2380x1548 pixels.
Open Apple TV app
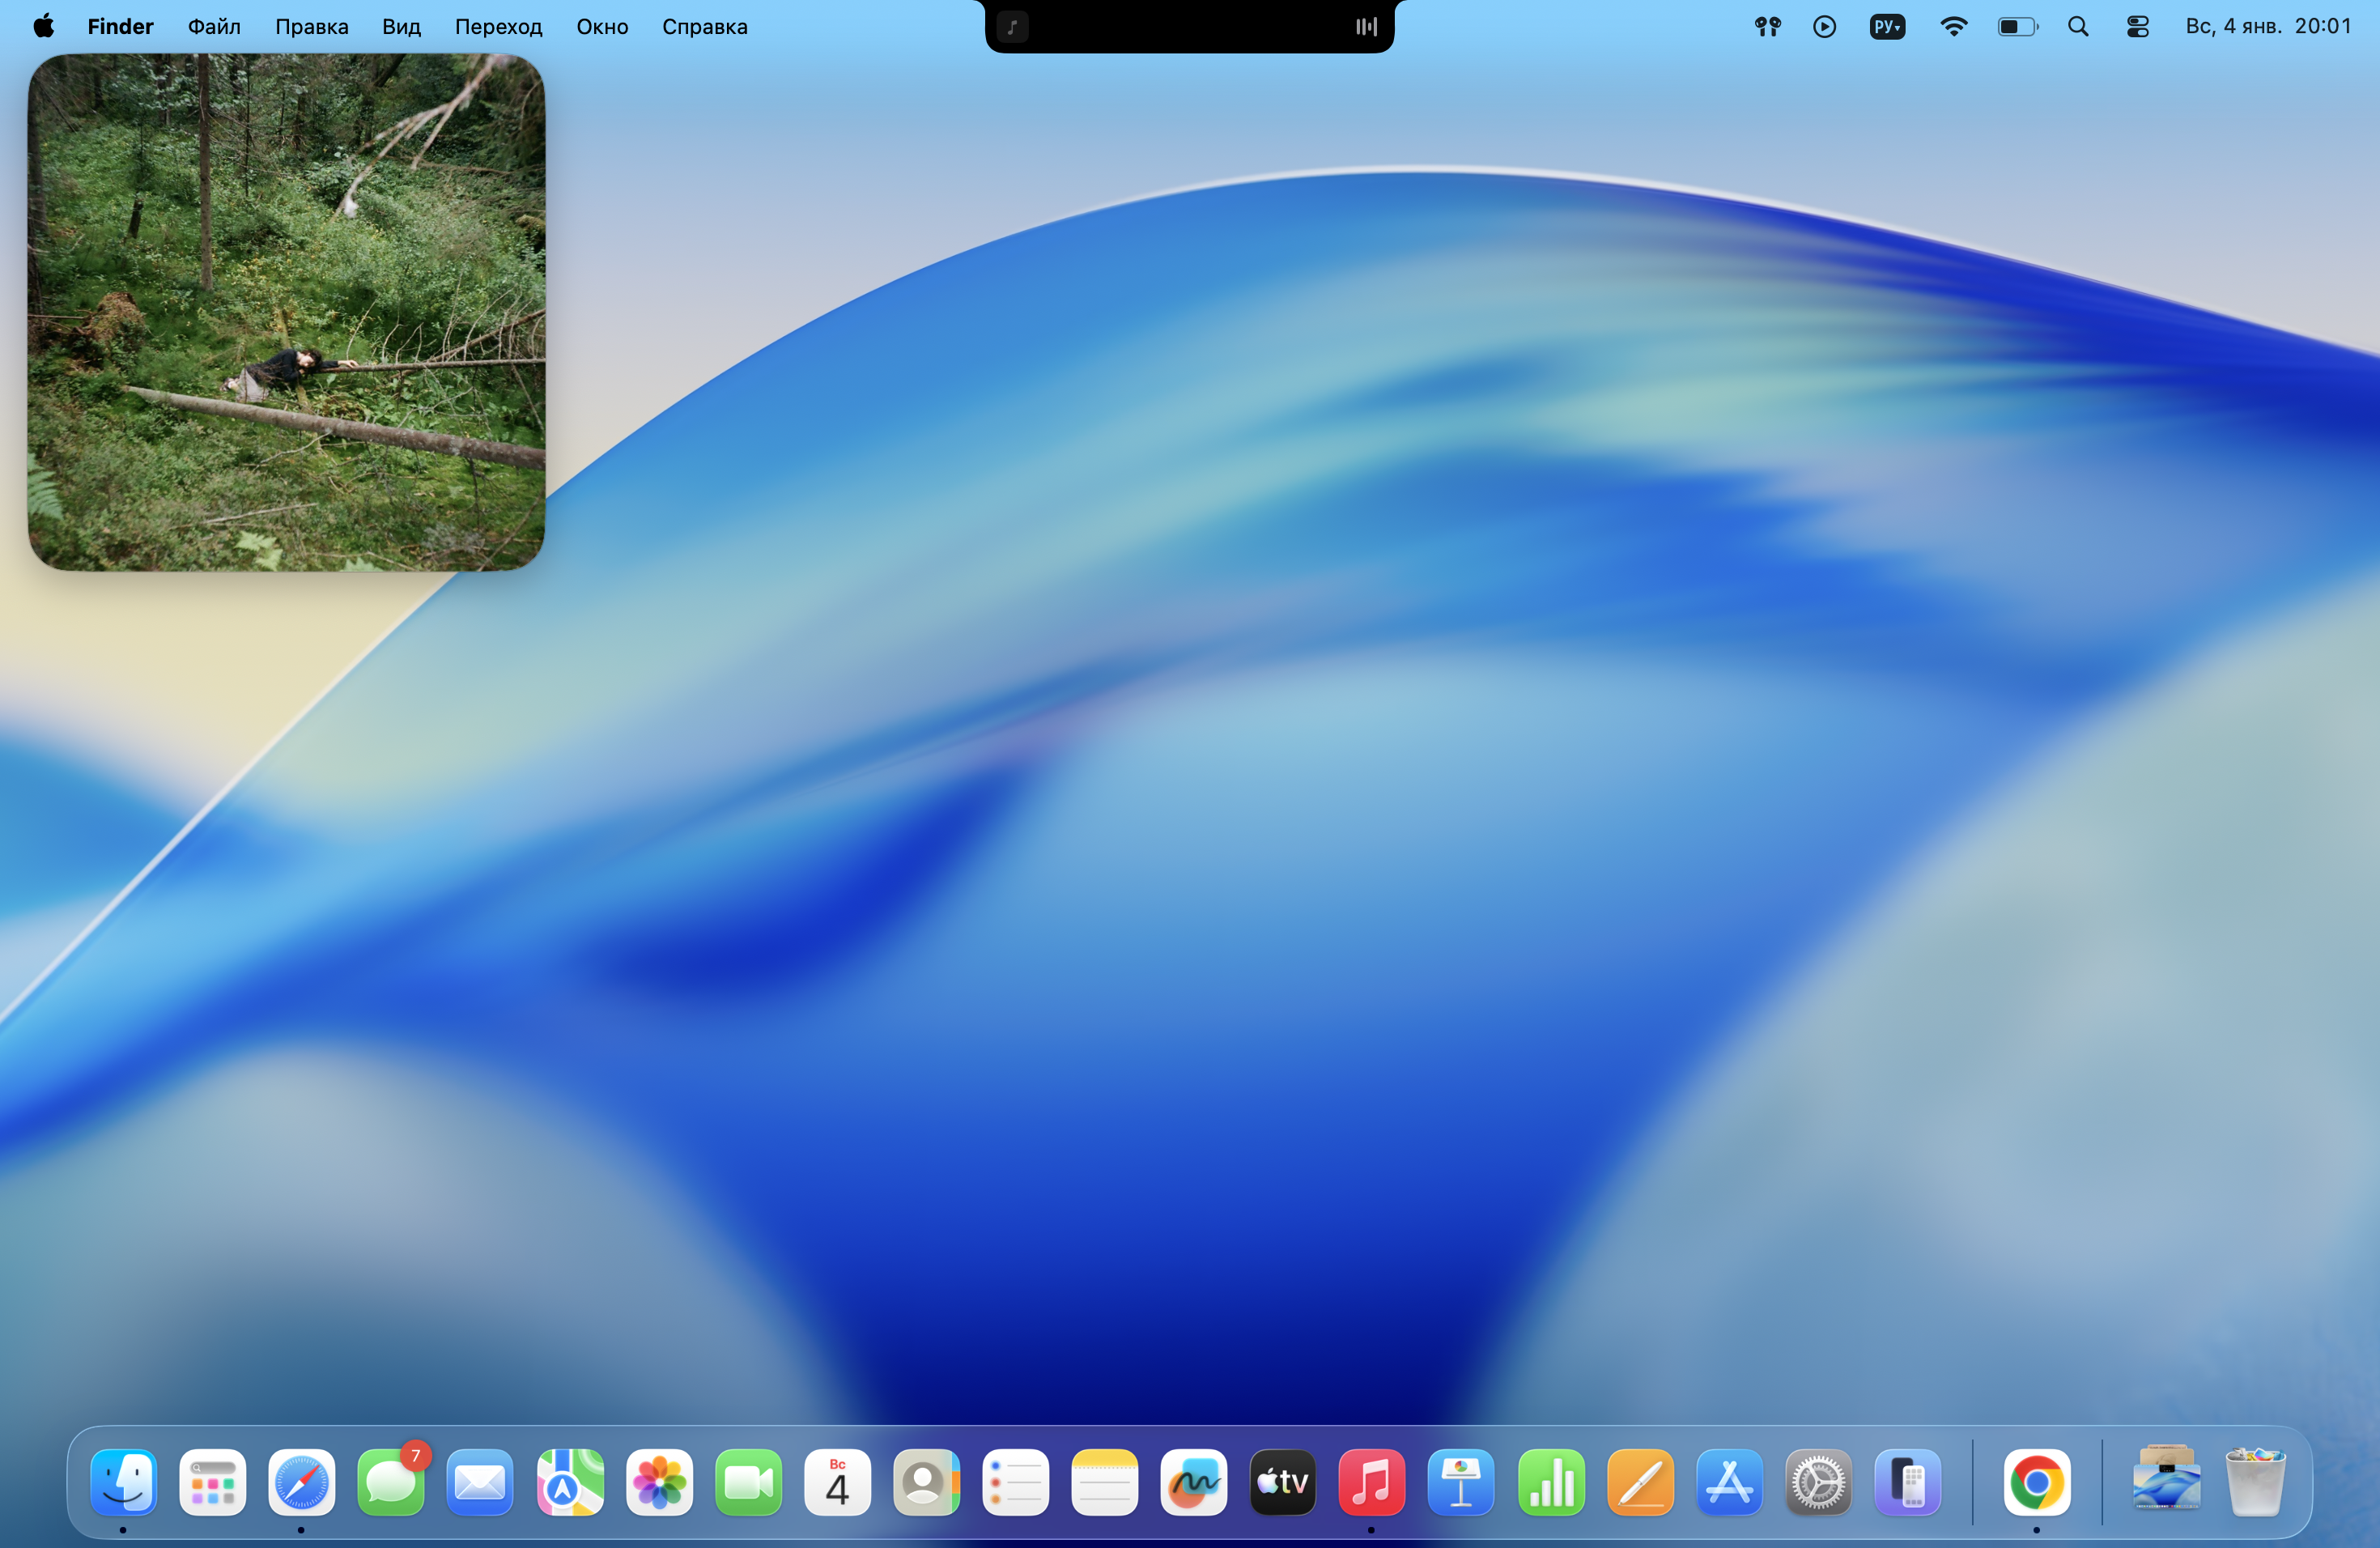click(x=1282, y=1482)
